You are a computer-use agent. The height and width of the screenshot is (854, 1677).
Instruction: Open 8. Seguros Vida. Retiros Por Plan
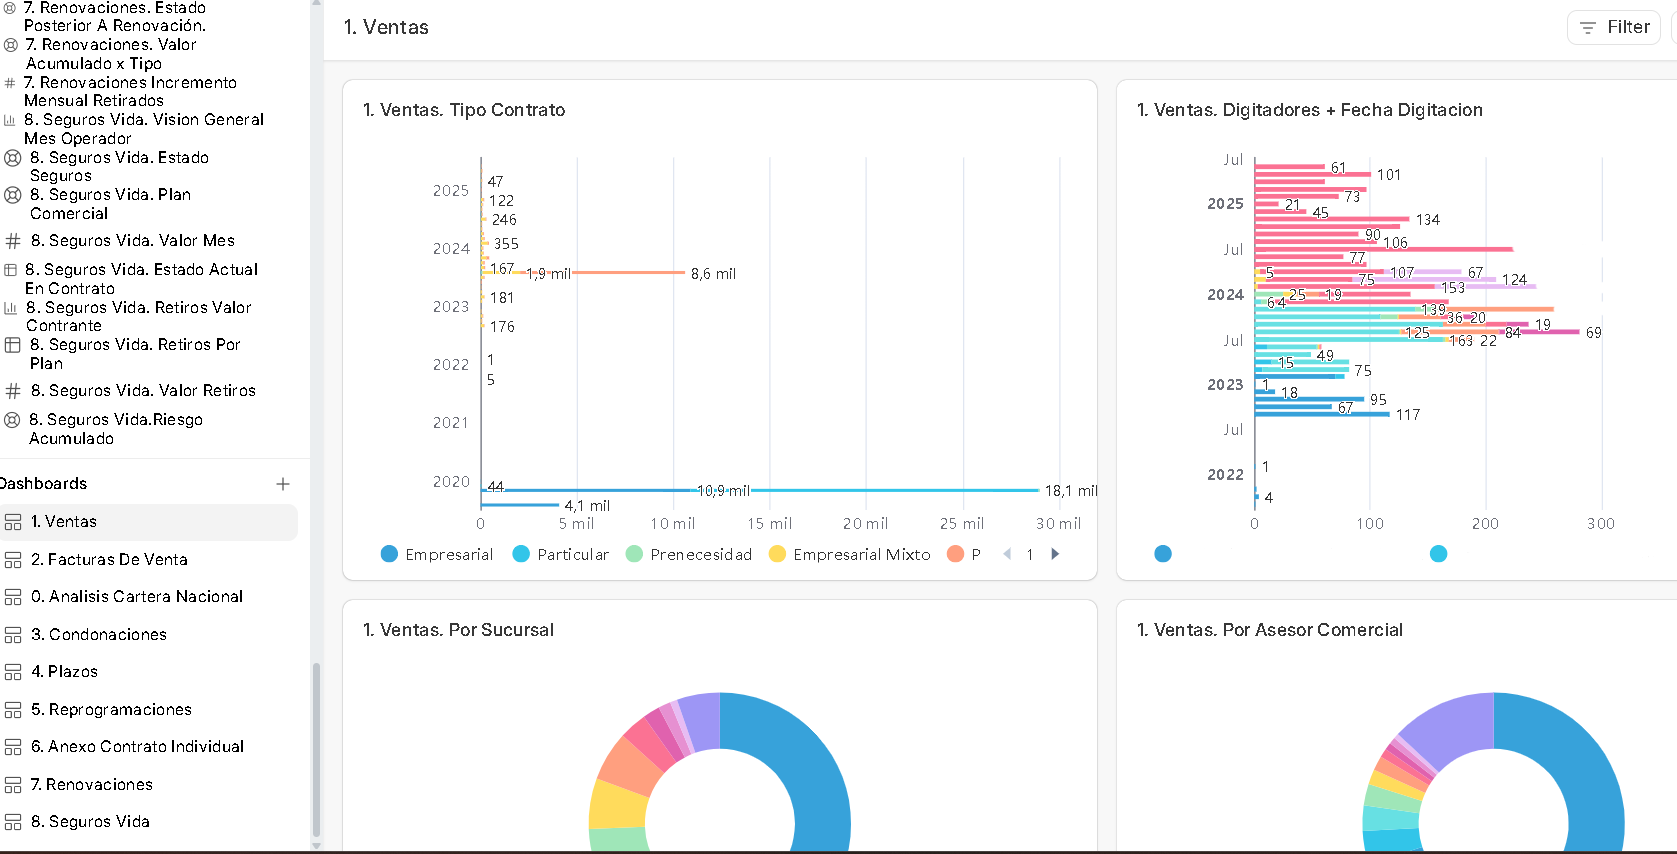(135, 354)
